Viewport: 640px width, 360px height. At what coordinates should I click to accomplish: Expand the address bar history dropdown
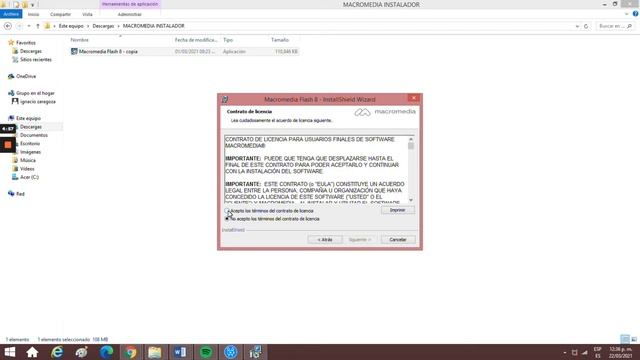tap(577, 26)
